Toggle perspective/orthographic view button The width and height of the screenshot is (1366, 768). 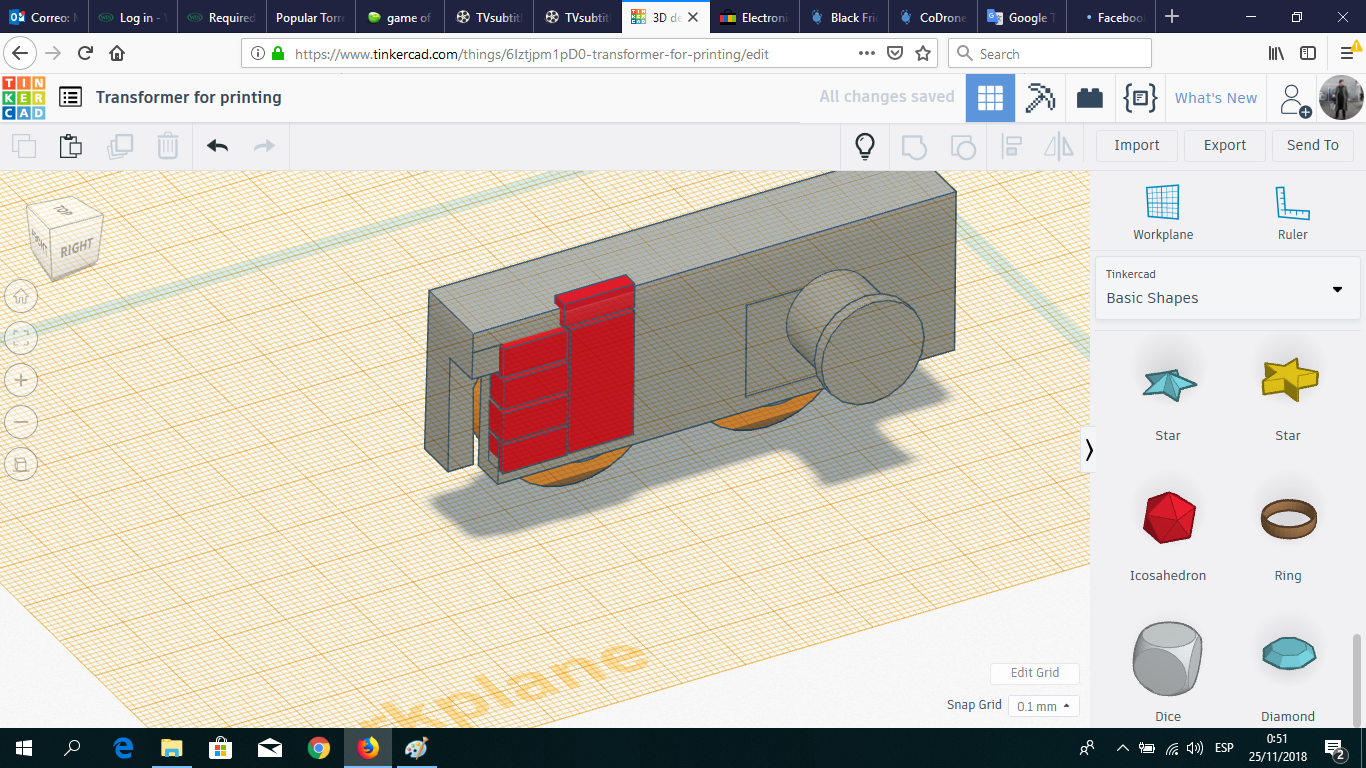point(21,464)
